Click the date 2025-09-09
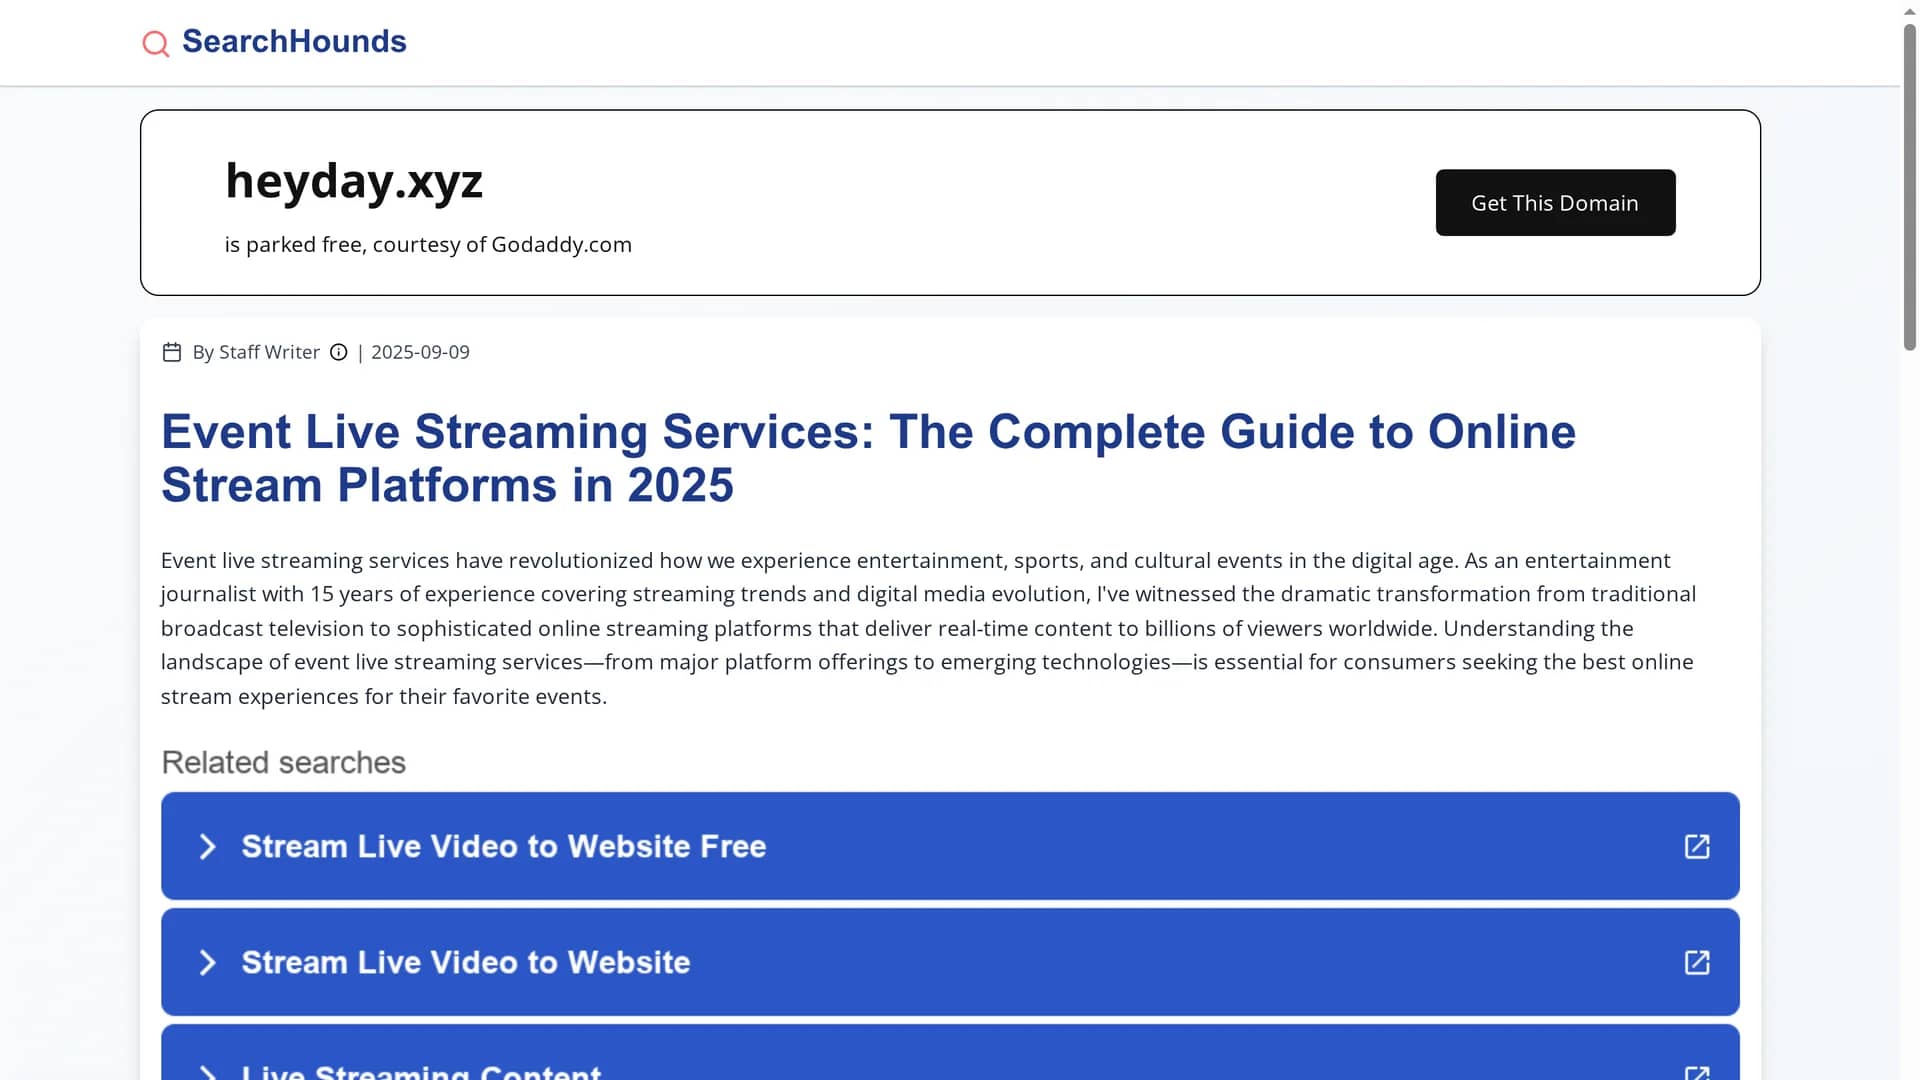This screenshot has height=1080, width=1920. point(420,352)
